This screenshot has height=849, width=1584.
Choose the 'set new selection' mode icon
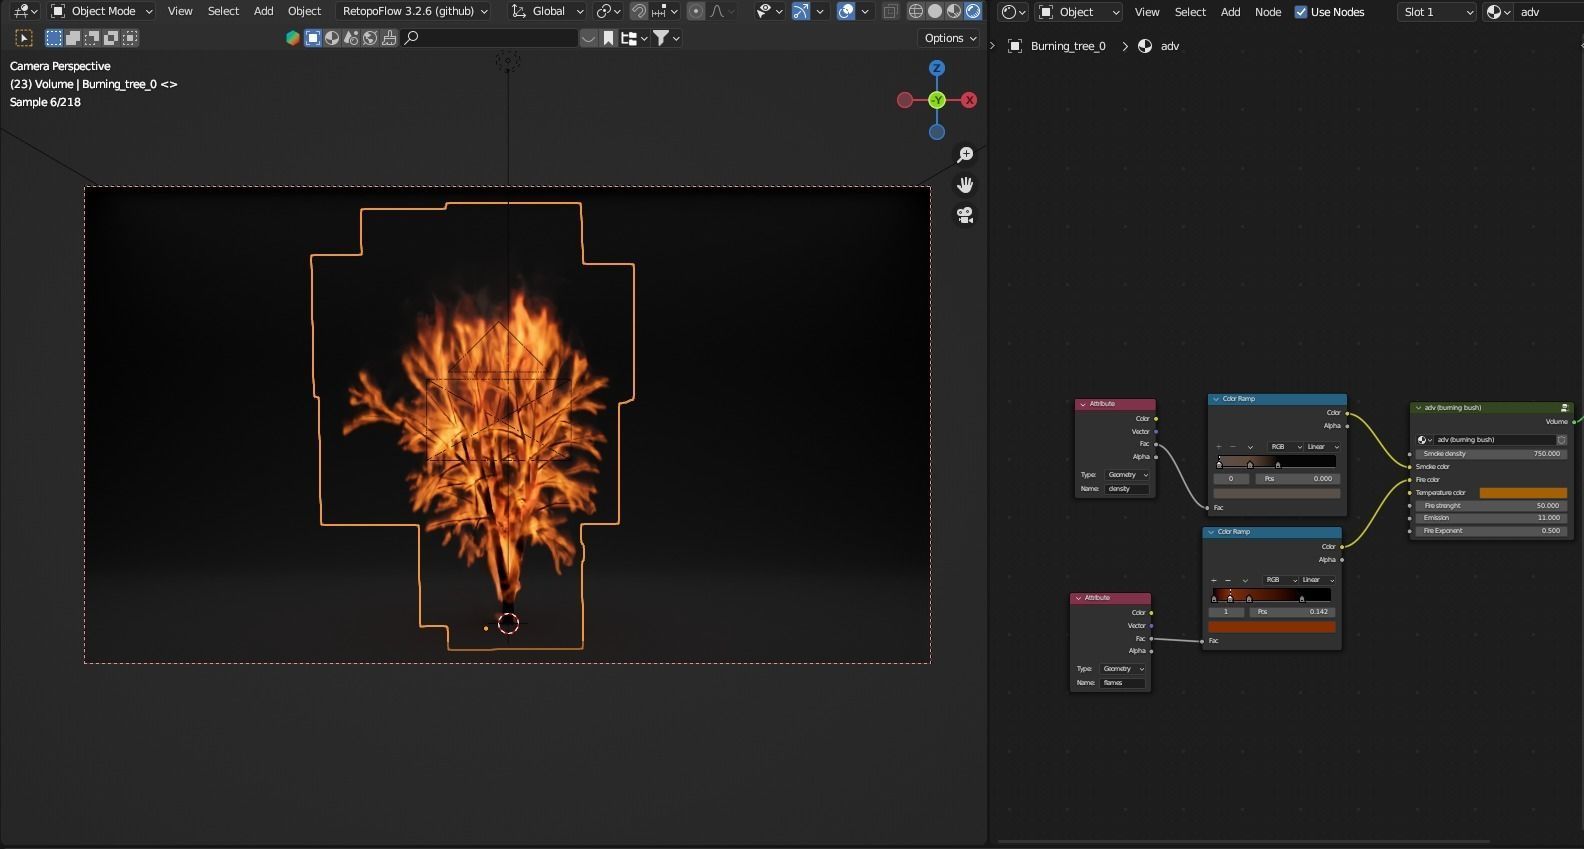click(x=54, y=38)
